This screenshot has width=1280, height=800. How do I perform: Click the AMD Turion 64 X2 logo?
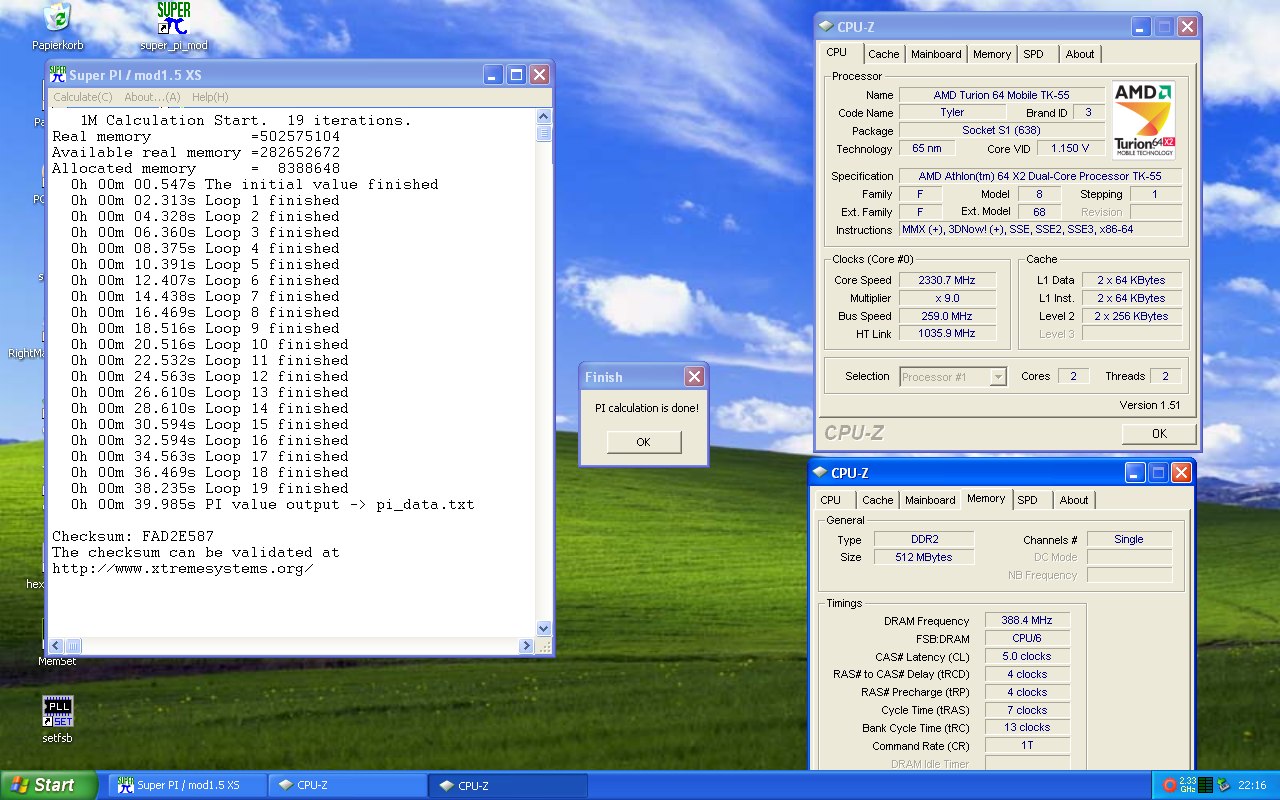[x=1143, y=120]
